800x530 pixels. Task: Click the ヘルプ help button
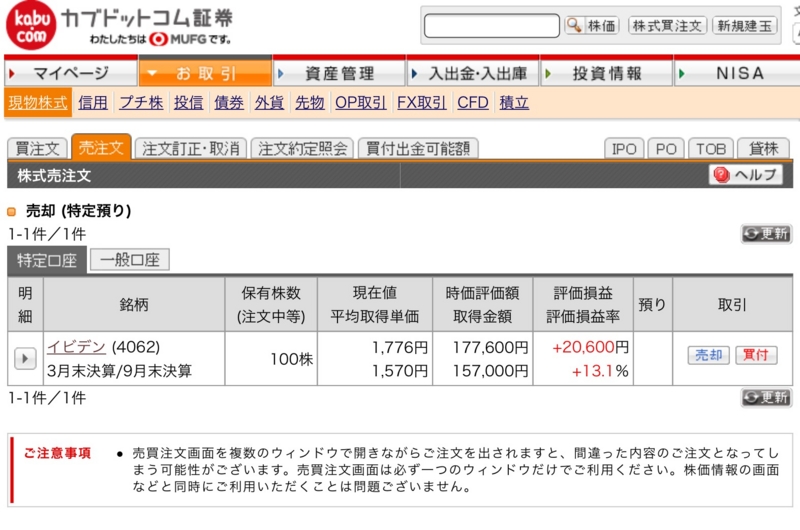[x=745, y=175]
